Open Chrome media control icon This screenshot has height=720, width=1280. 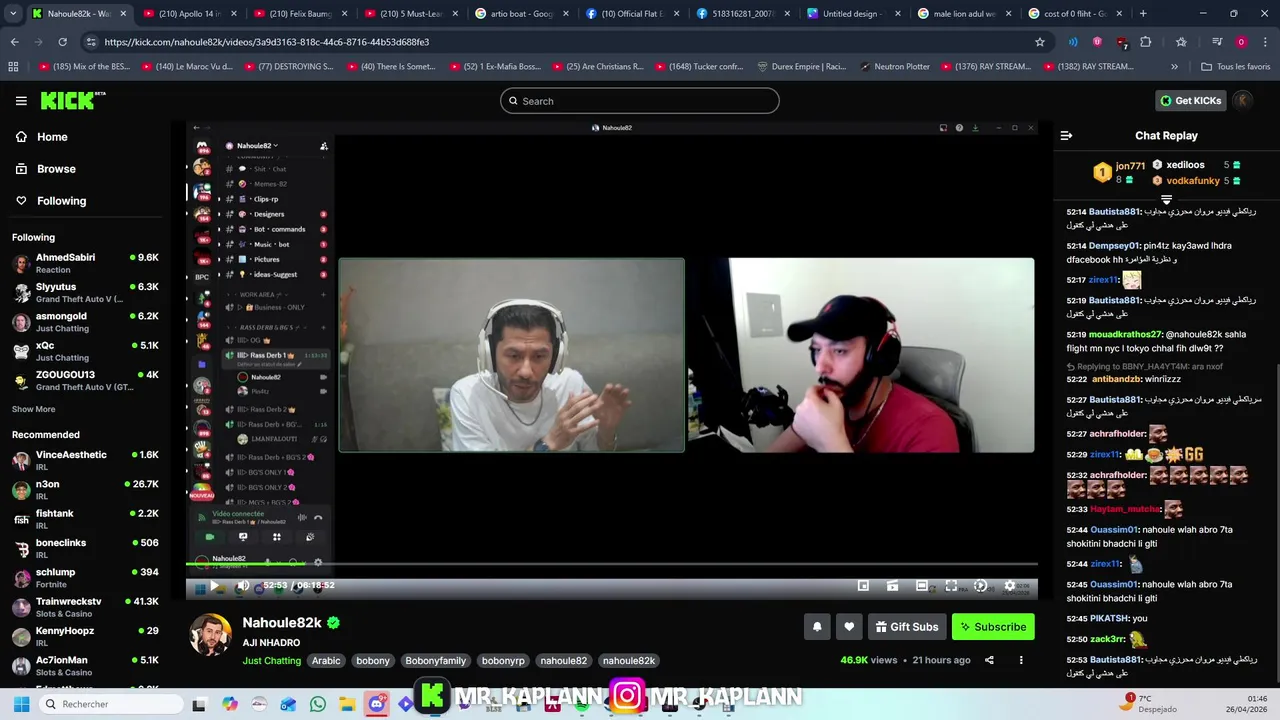tap(1217, 42)
